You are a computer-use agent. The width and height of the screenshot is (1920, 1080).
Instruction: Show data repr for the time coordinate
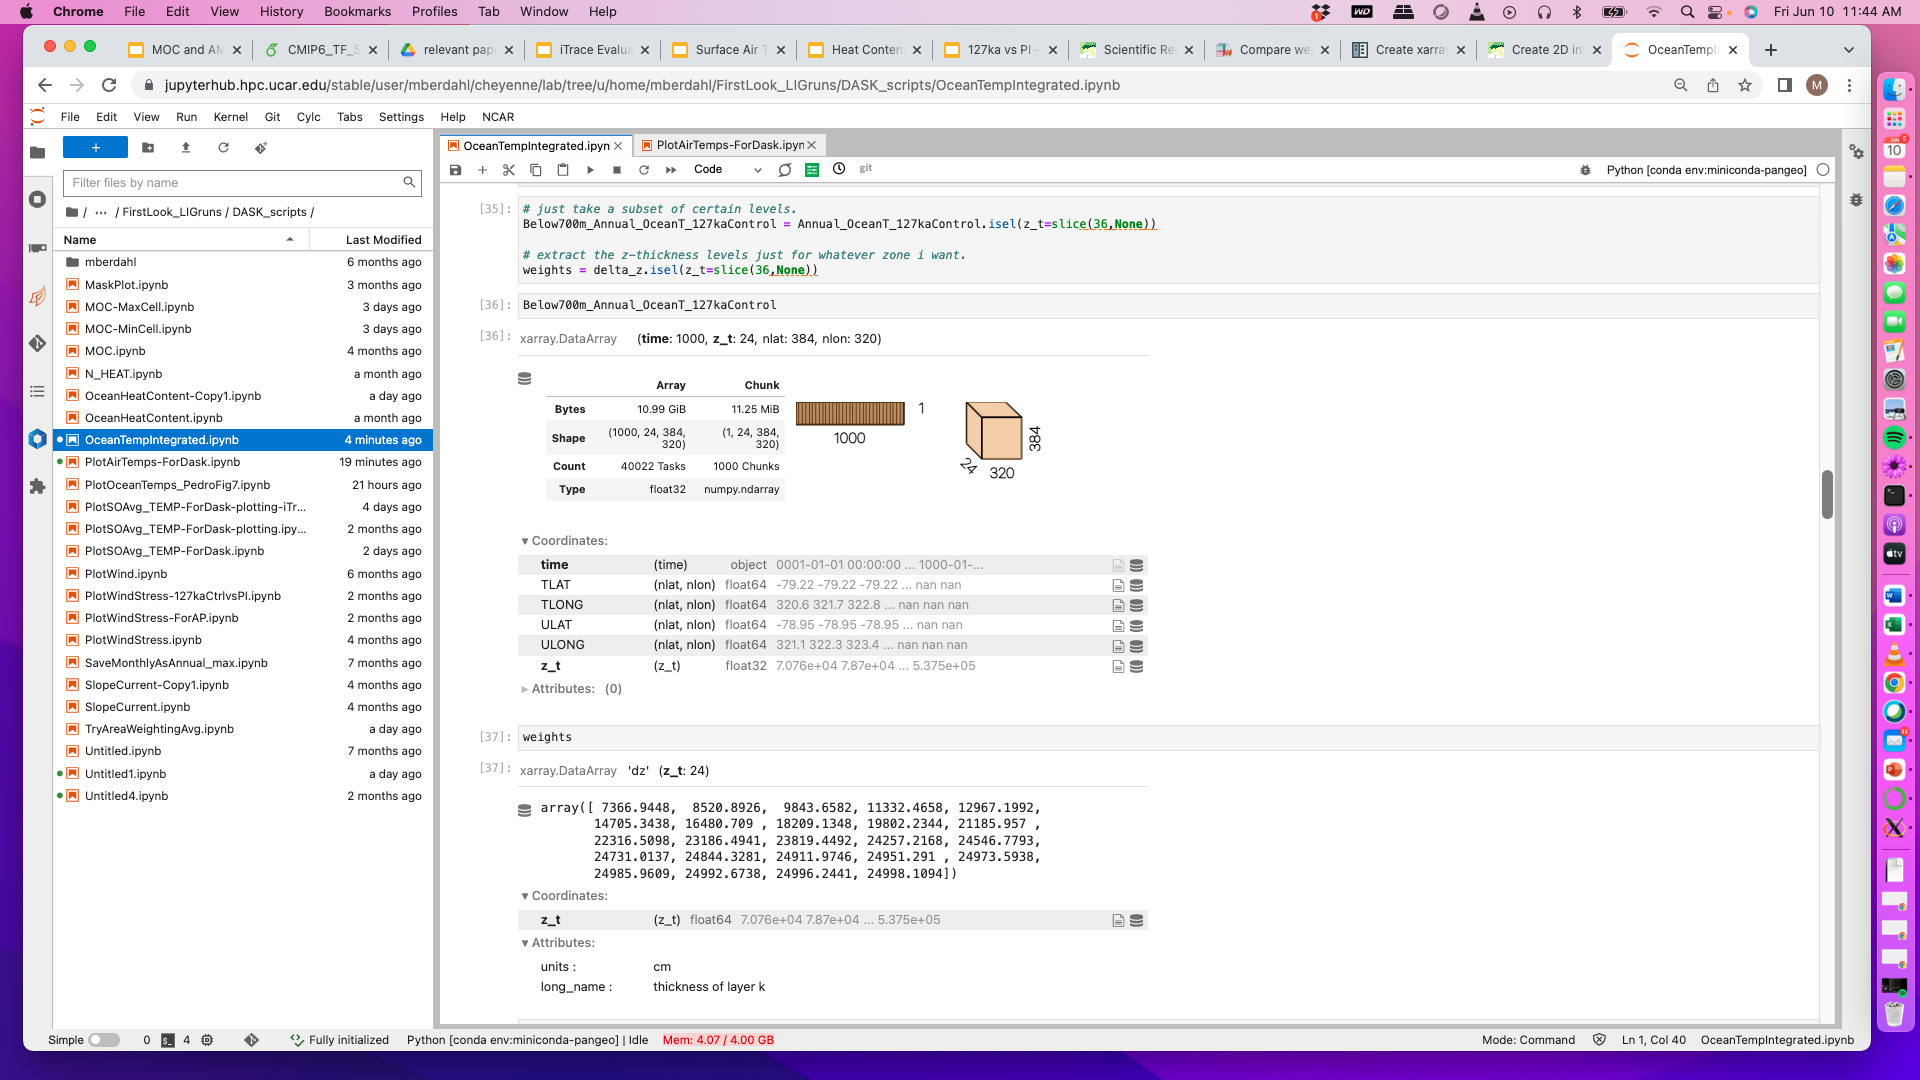coord(1136,566)
